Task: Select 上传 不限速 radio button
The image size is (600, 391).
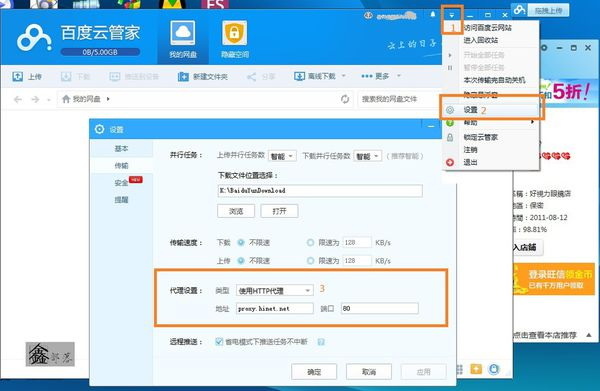Action: pyautogui.click(x=241, y=261)
